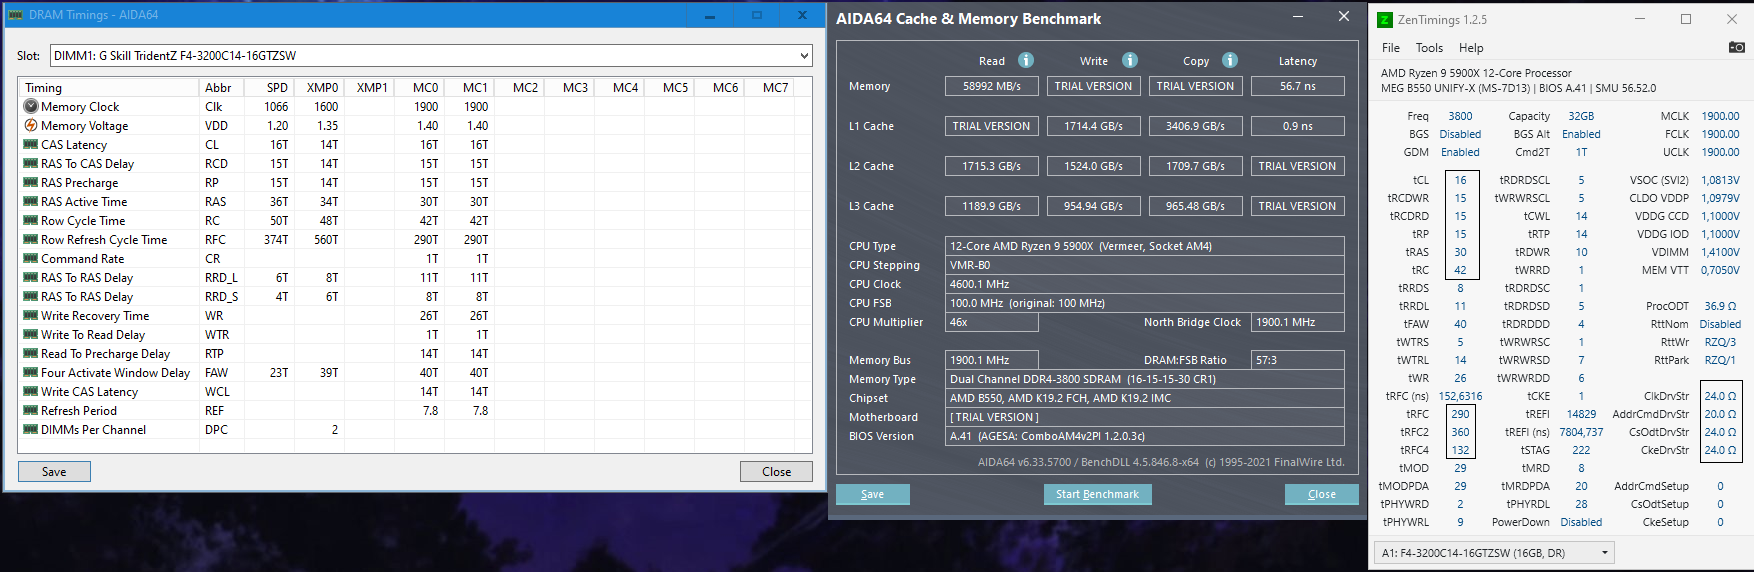Click Memory Latency result 56.7 ns
This screenshot has height=572, width=1754.
click(1297, 86)
